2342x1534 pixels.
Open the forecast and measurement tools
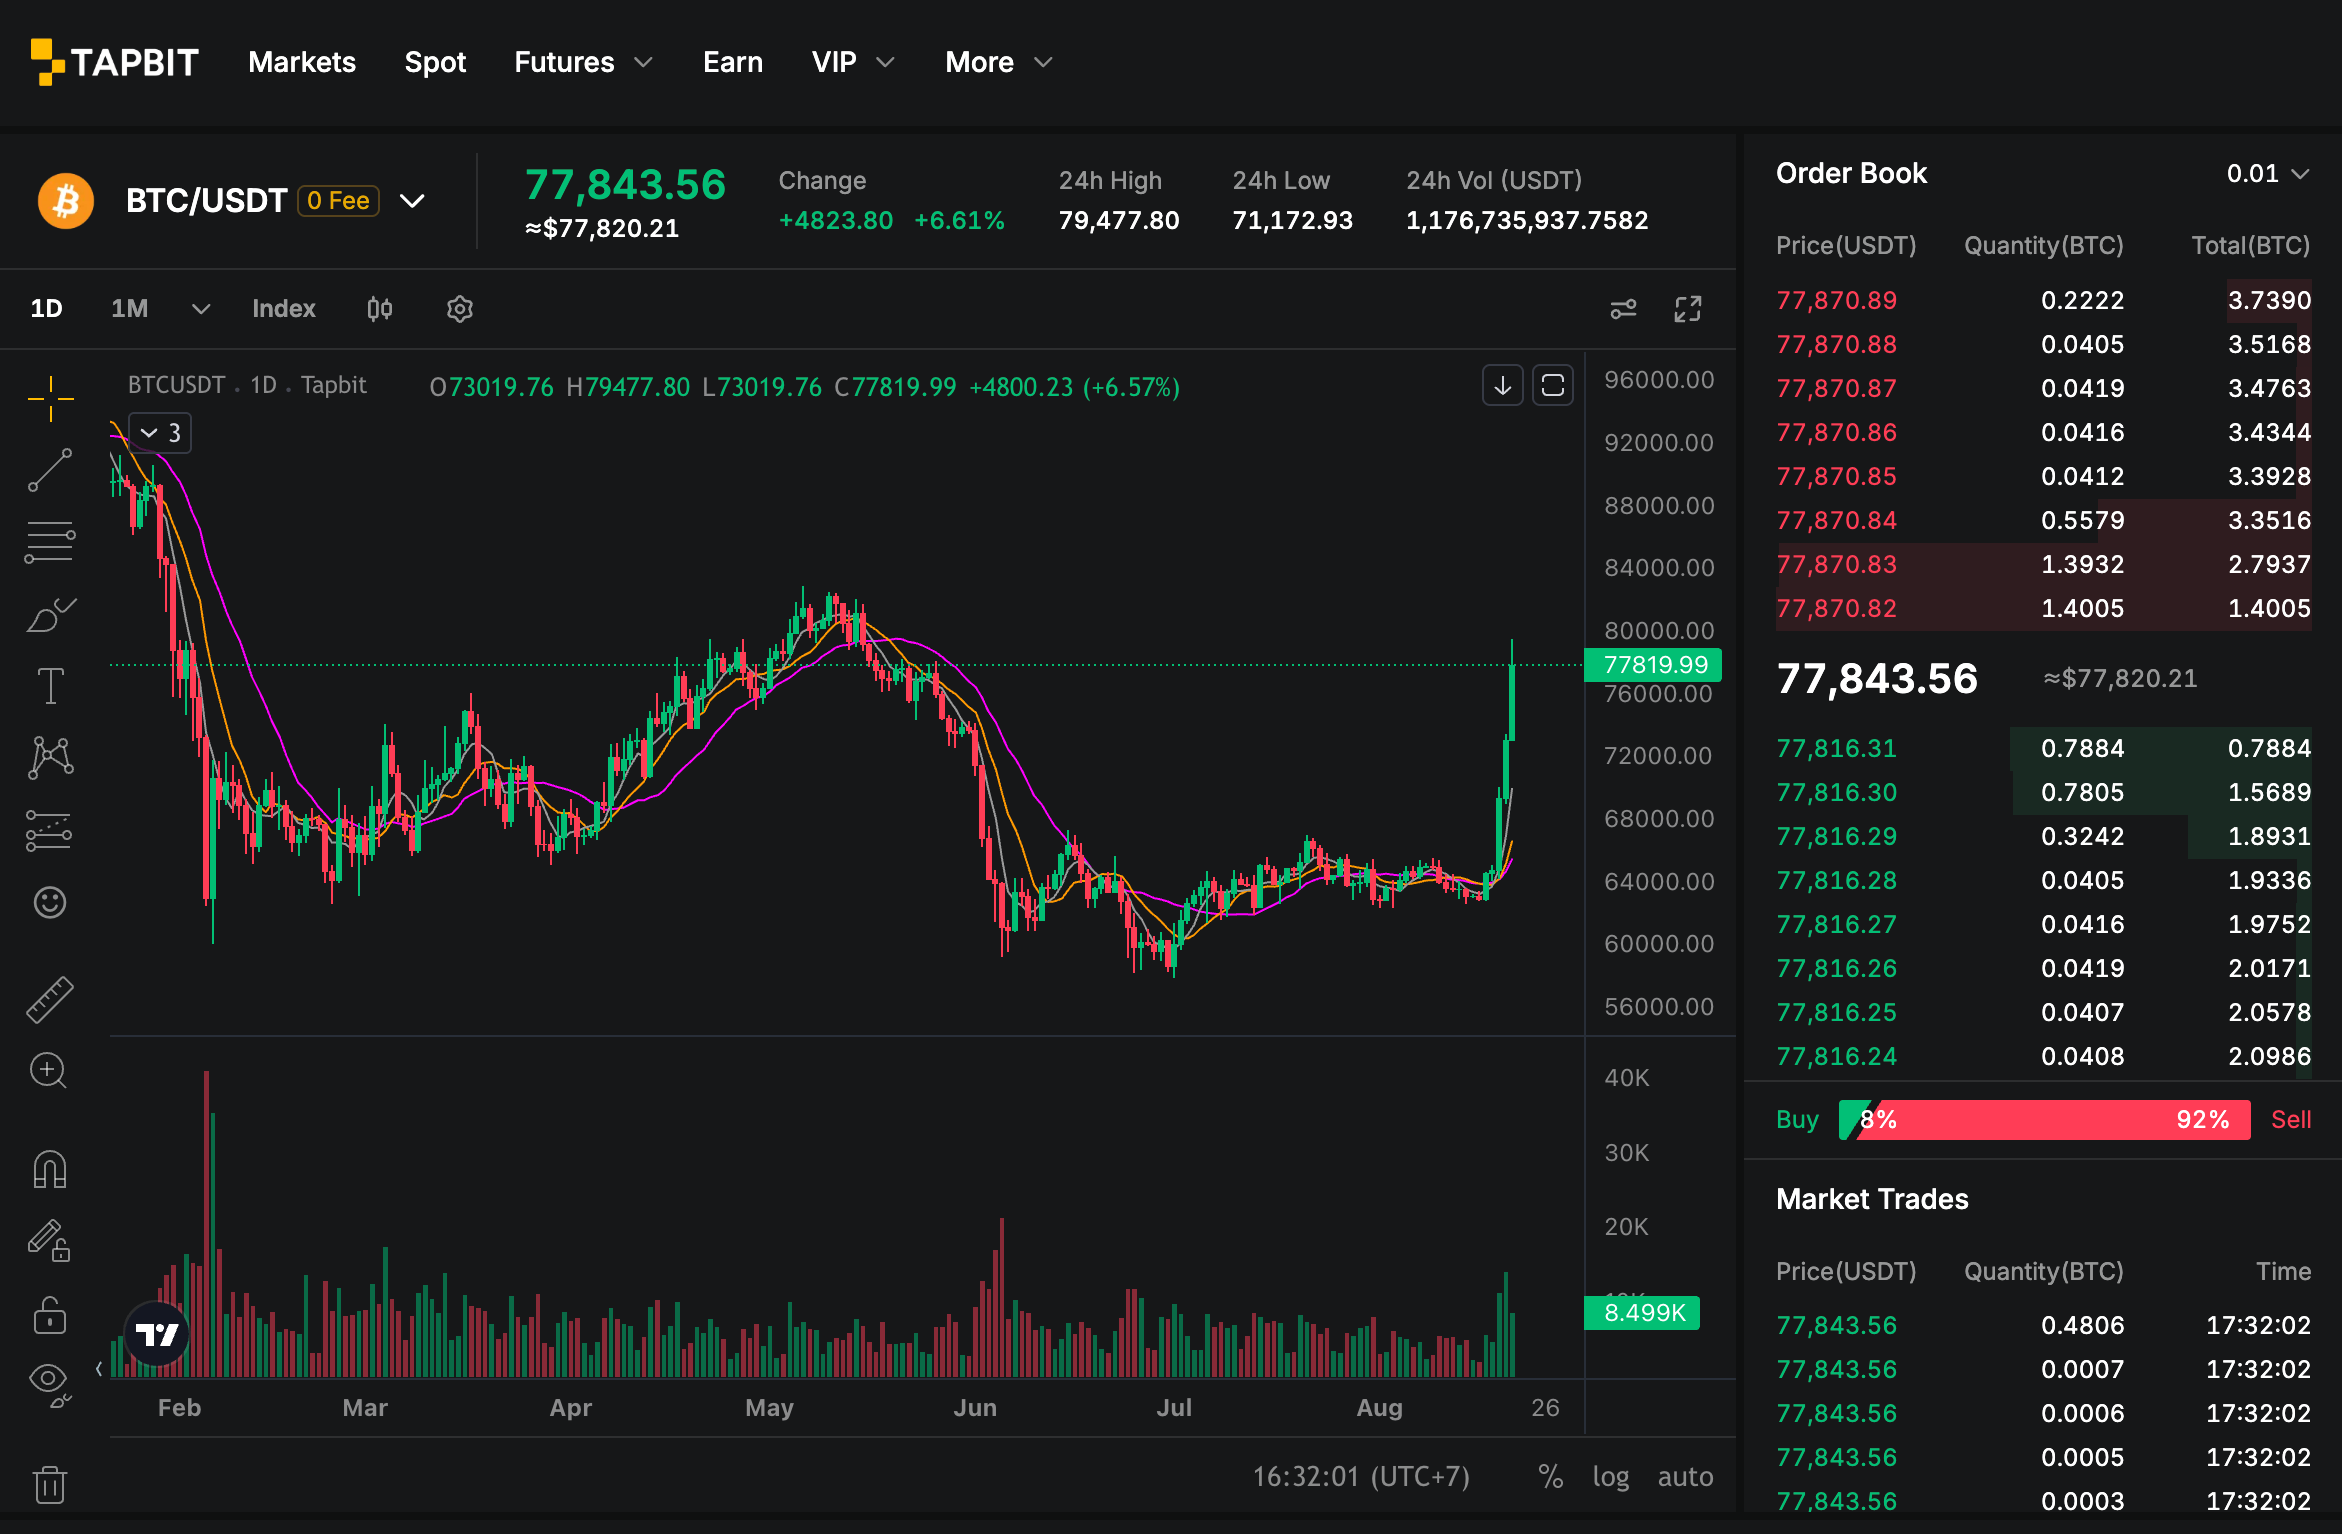coord(50,830)
